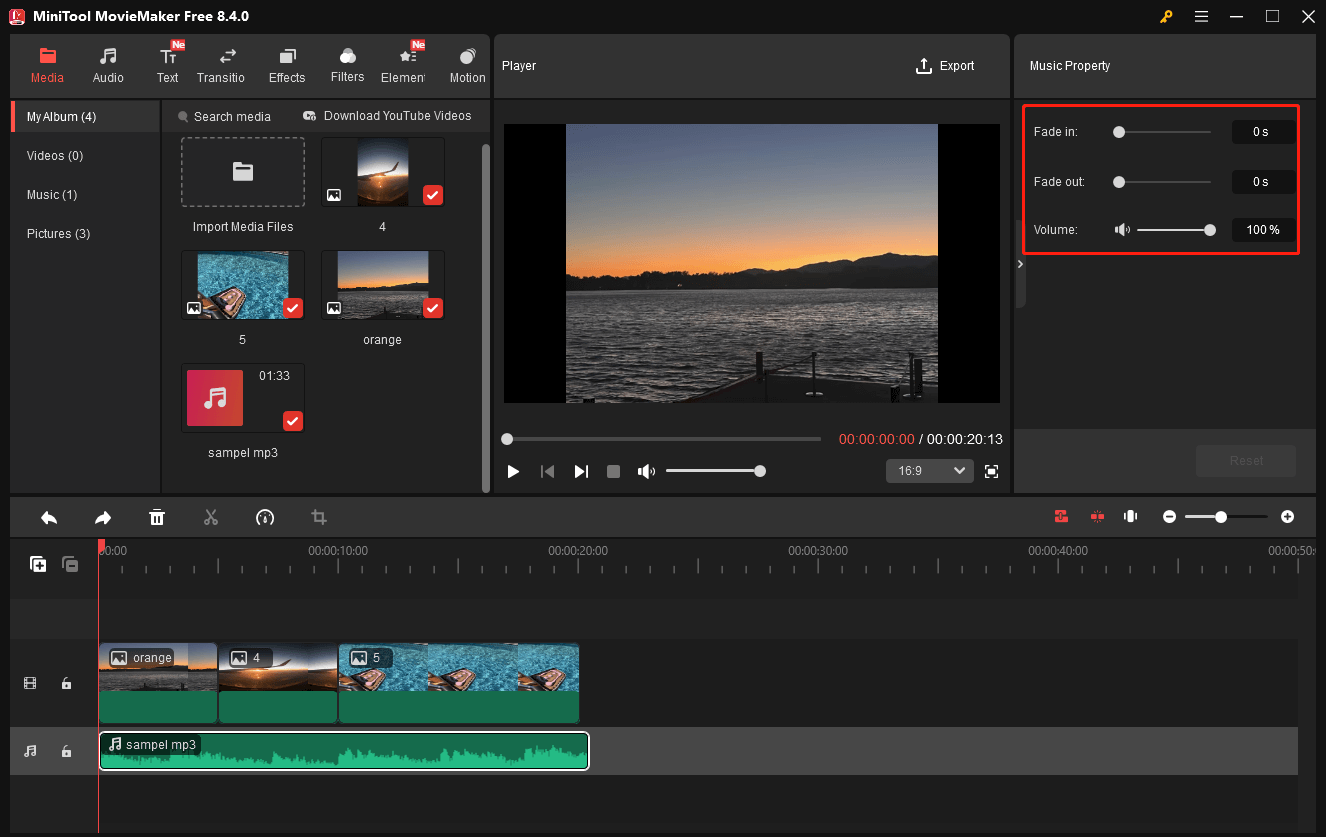
Task: Select the sampel mp3 clip on the timeline
Action: (344, 751)
